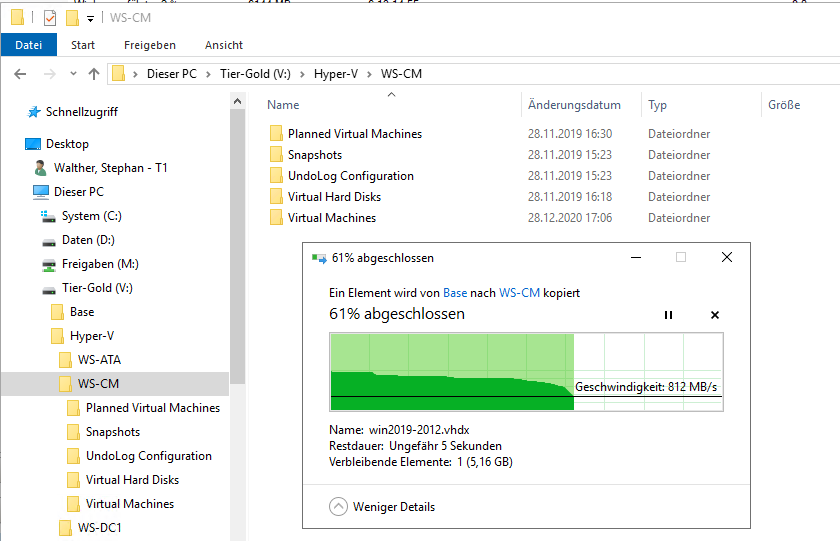This screenshot has height=541, width=840.
Task: Switch to the Ansicht ribbon tab
Action: pyautogui.click(x=224, y=45)
